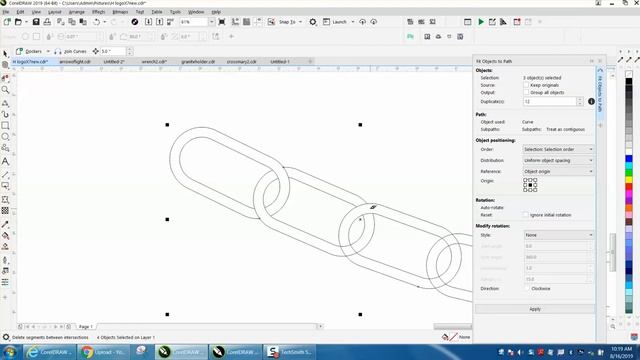Click the green Run macro play icon
The height and width of the screenshot is (360, 640).
(x=481, y=22)
